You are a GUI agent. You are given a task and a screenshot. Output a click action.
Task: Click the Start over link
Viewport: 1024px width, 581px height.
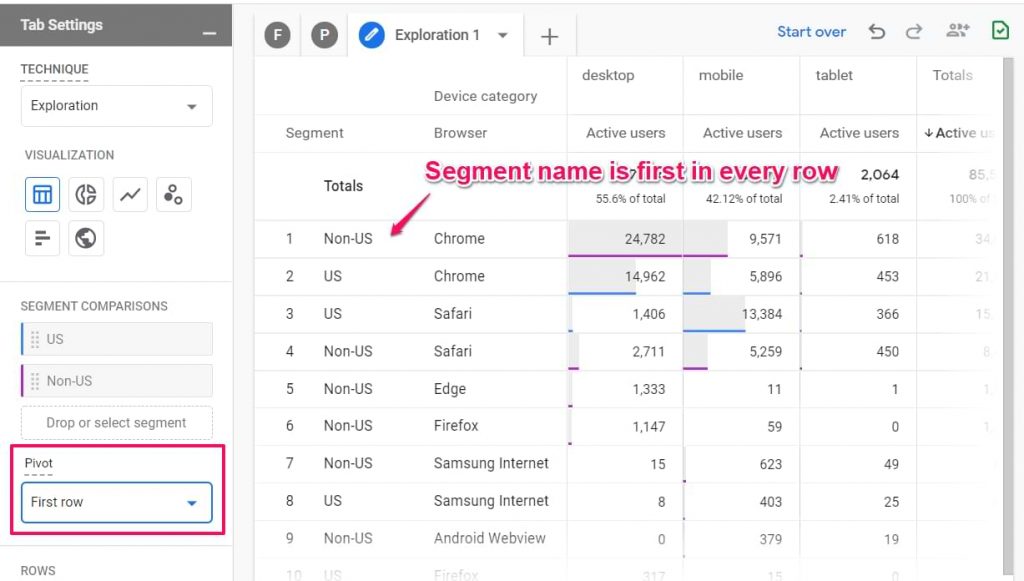coord(811,31)
